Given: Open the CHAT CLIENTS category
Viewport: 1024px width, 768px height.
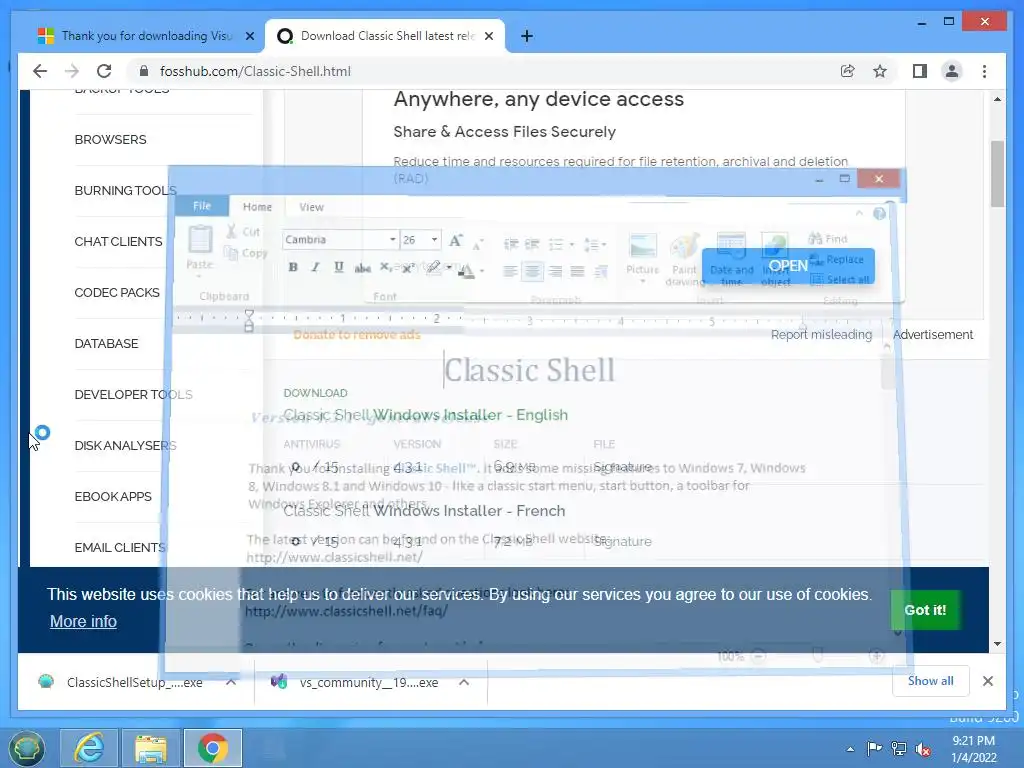Looking at the screenshot, I should click(x=118, y=242).
